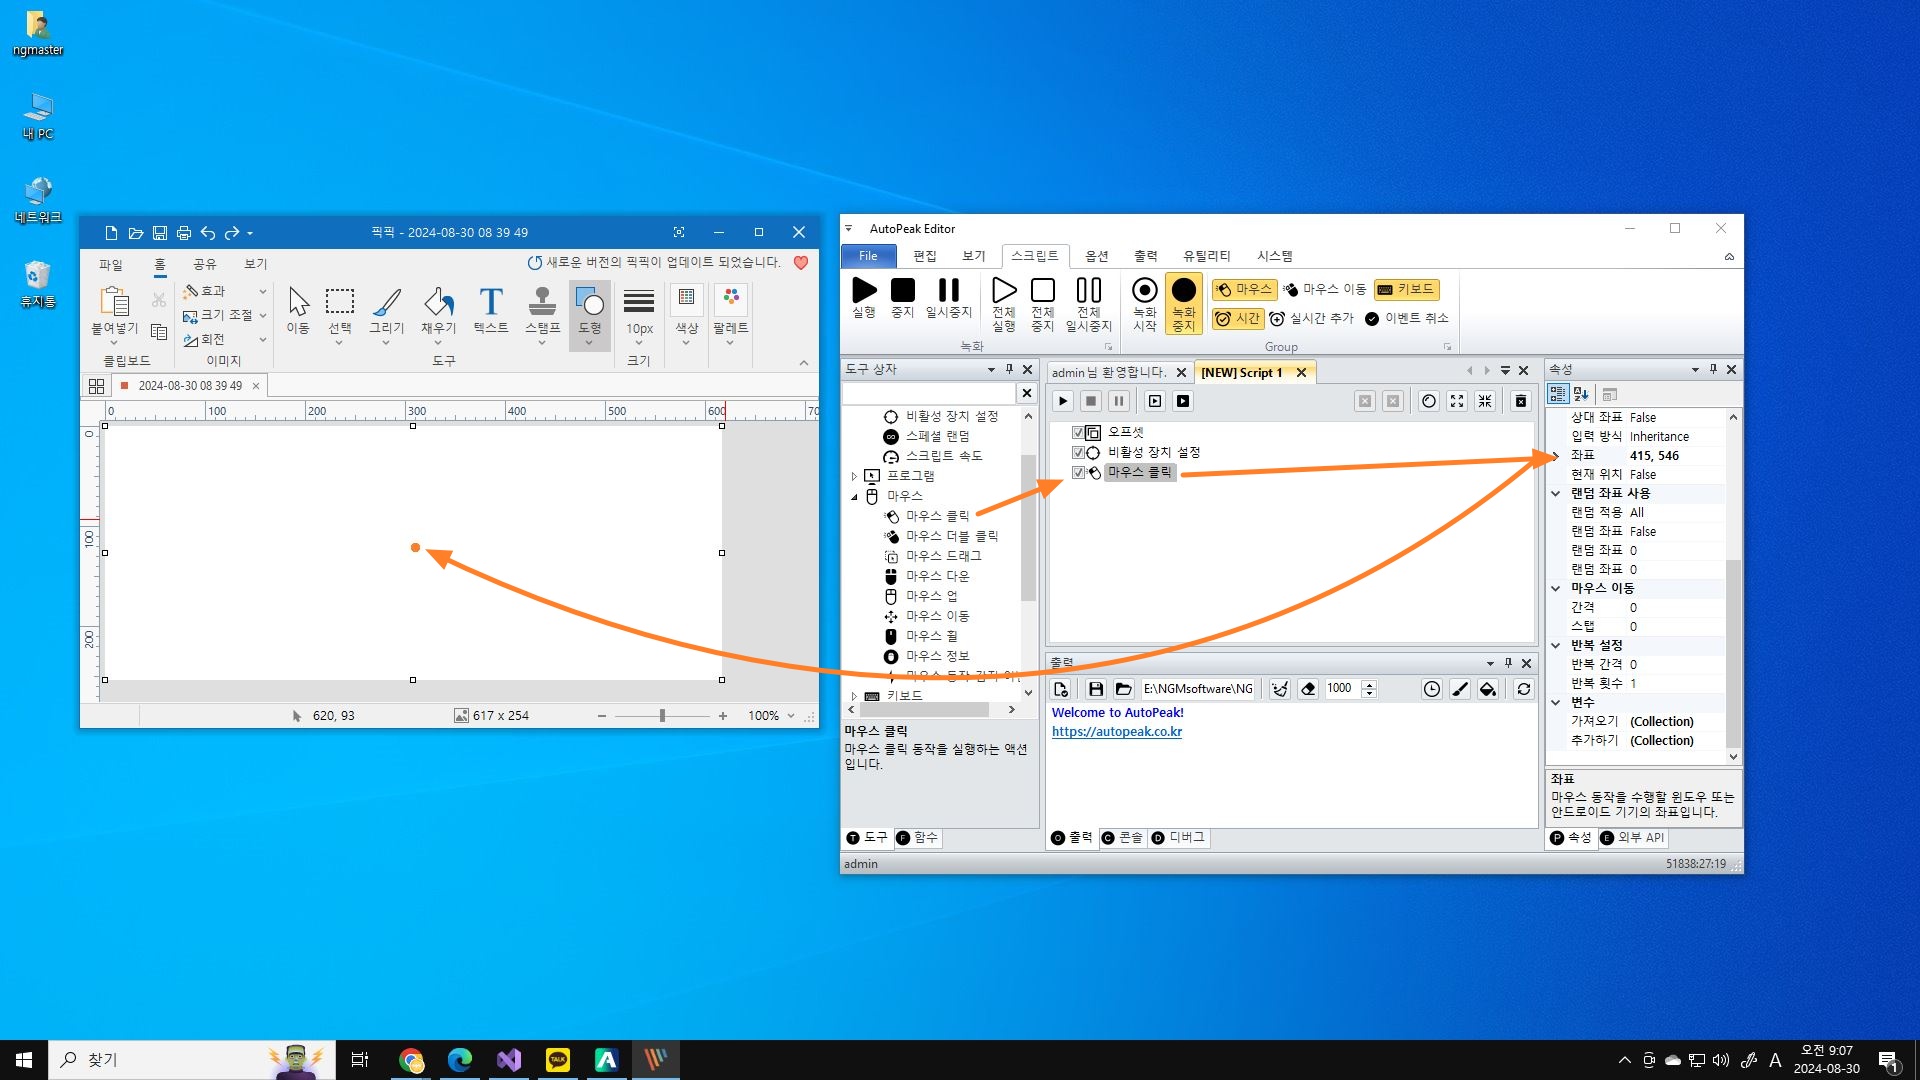Open the 100% zoom level dropdown
This screenshot has width=1920, height=1080.
(x=791, y=716)
